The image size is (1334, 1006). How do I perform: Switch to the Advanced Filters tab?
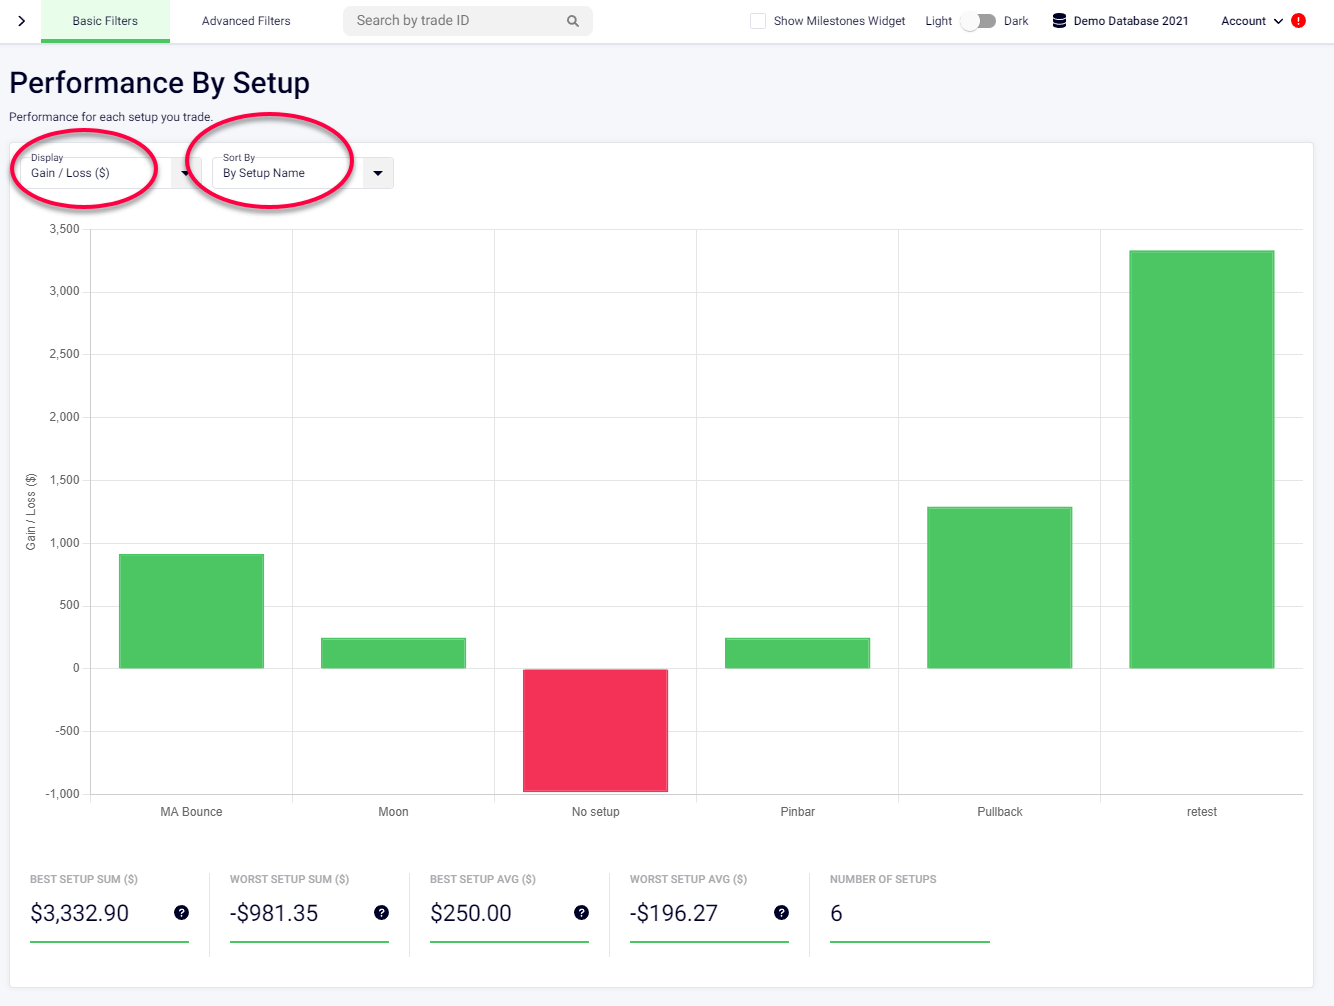[245, 20]
